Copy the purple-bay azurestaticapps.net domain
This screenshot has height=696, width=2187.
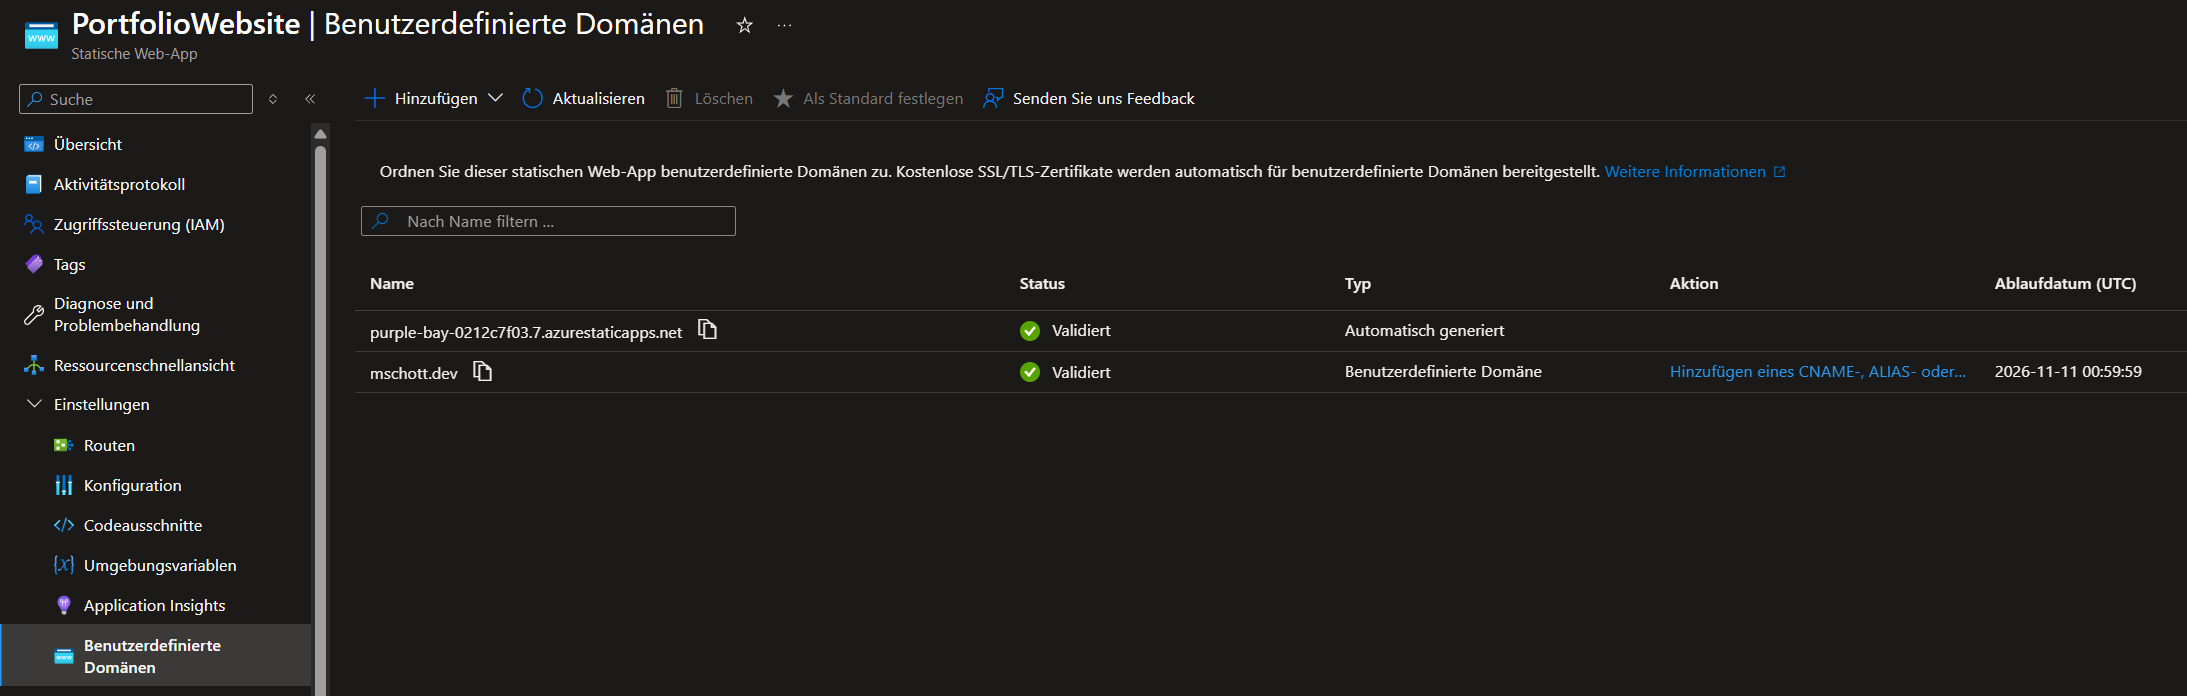[708, 330]
